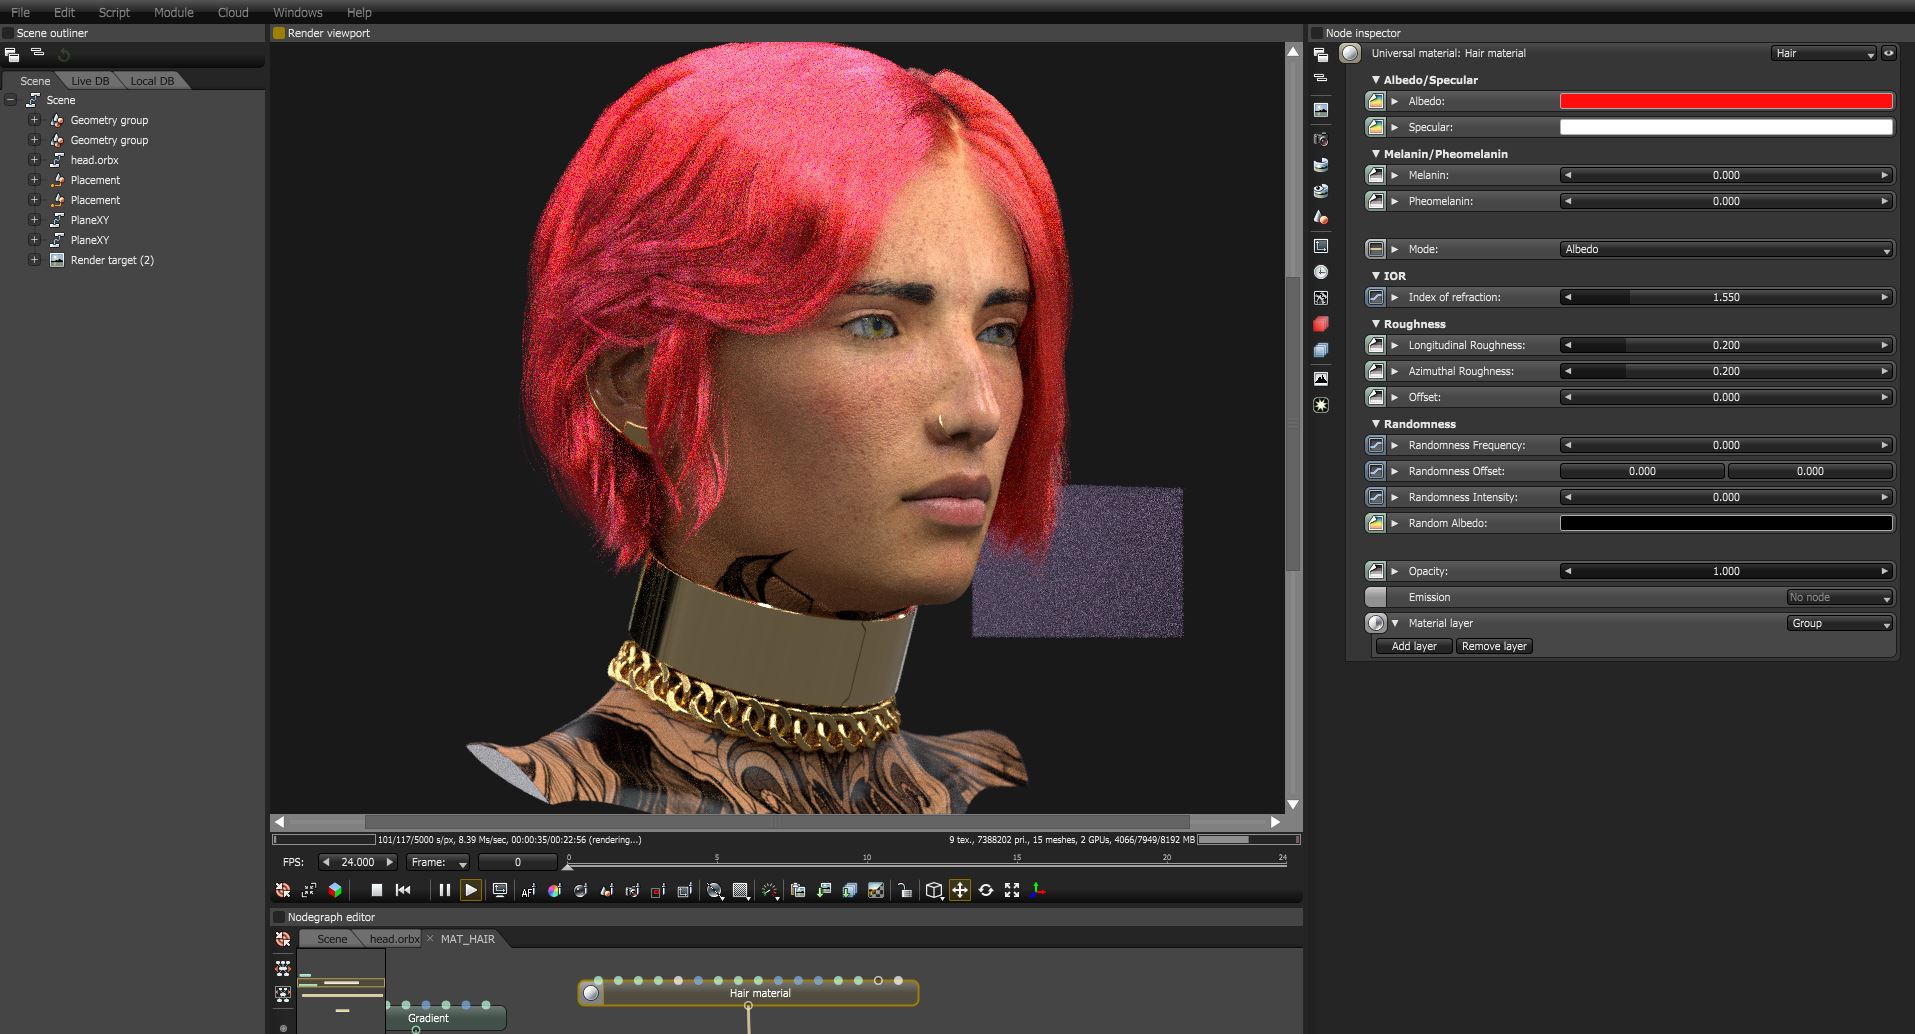This screenshot has width=1915, height=1034.
Task: Switch to the MAT_HAIR nodegraph tab
Action: click(x=468, y=939)
